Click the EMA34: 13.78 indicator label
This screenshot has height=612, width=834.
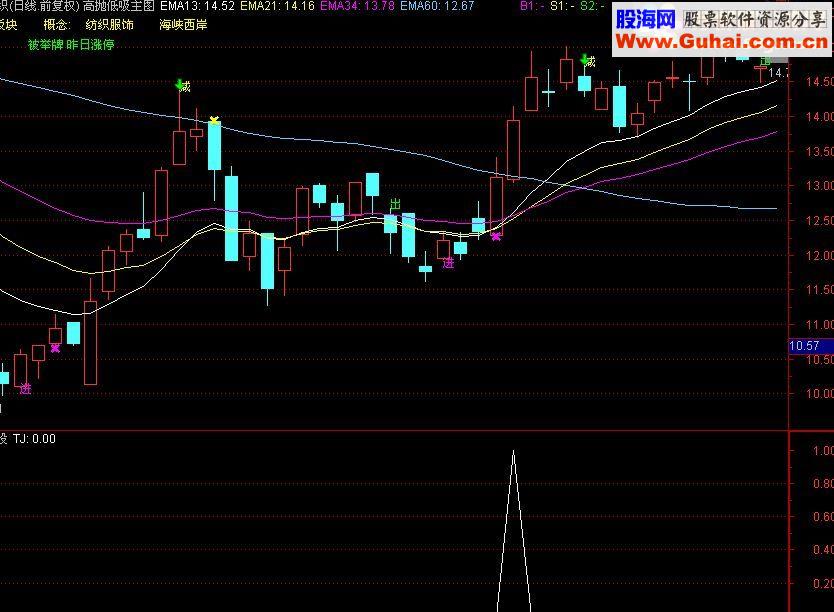[x=357, y=6]
